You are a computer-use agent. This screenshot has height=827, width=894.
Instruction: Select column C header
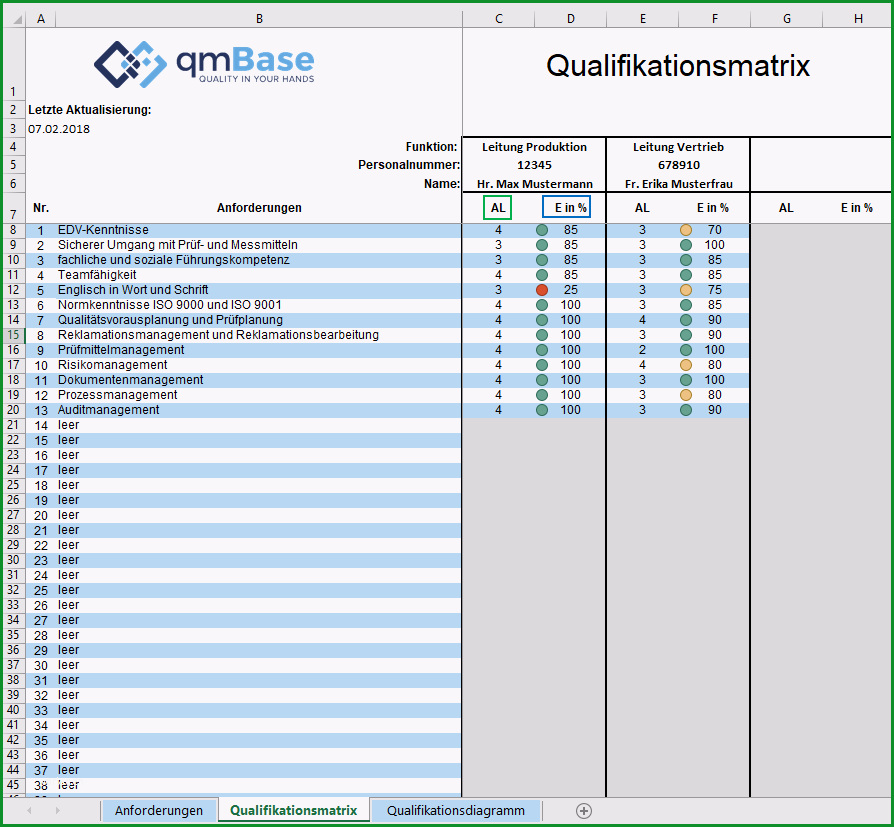coord(498,19)
